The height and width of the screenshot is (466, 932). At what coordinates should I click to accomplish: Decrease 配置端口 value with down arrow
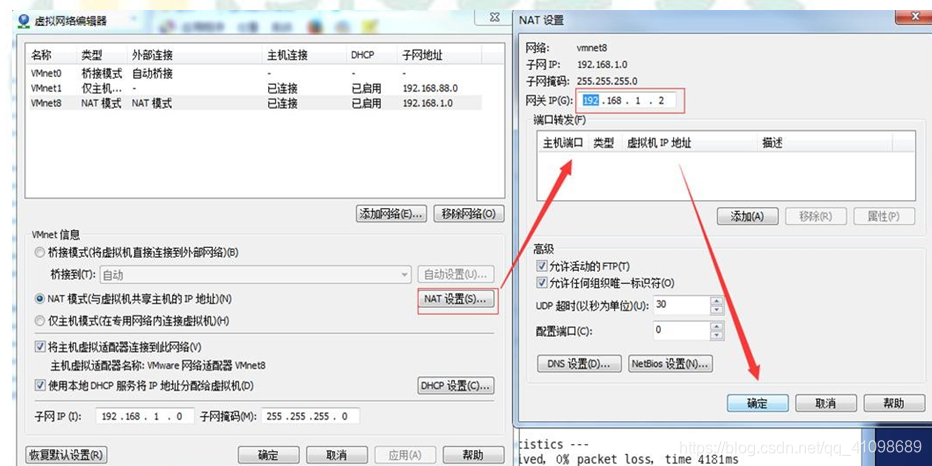click(717, 335)
